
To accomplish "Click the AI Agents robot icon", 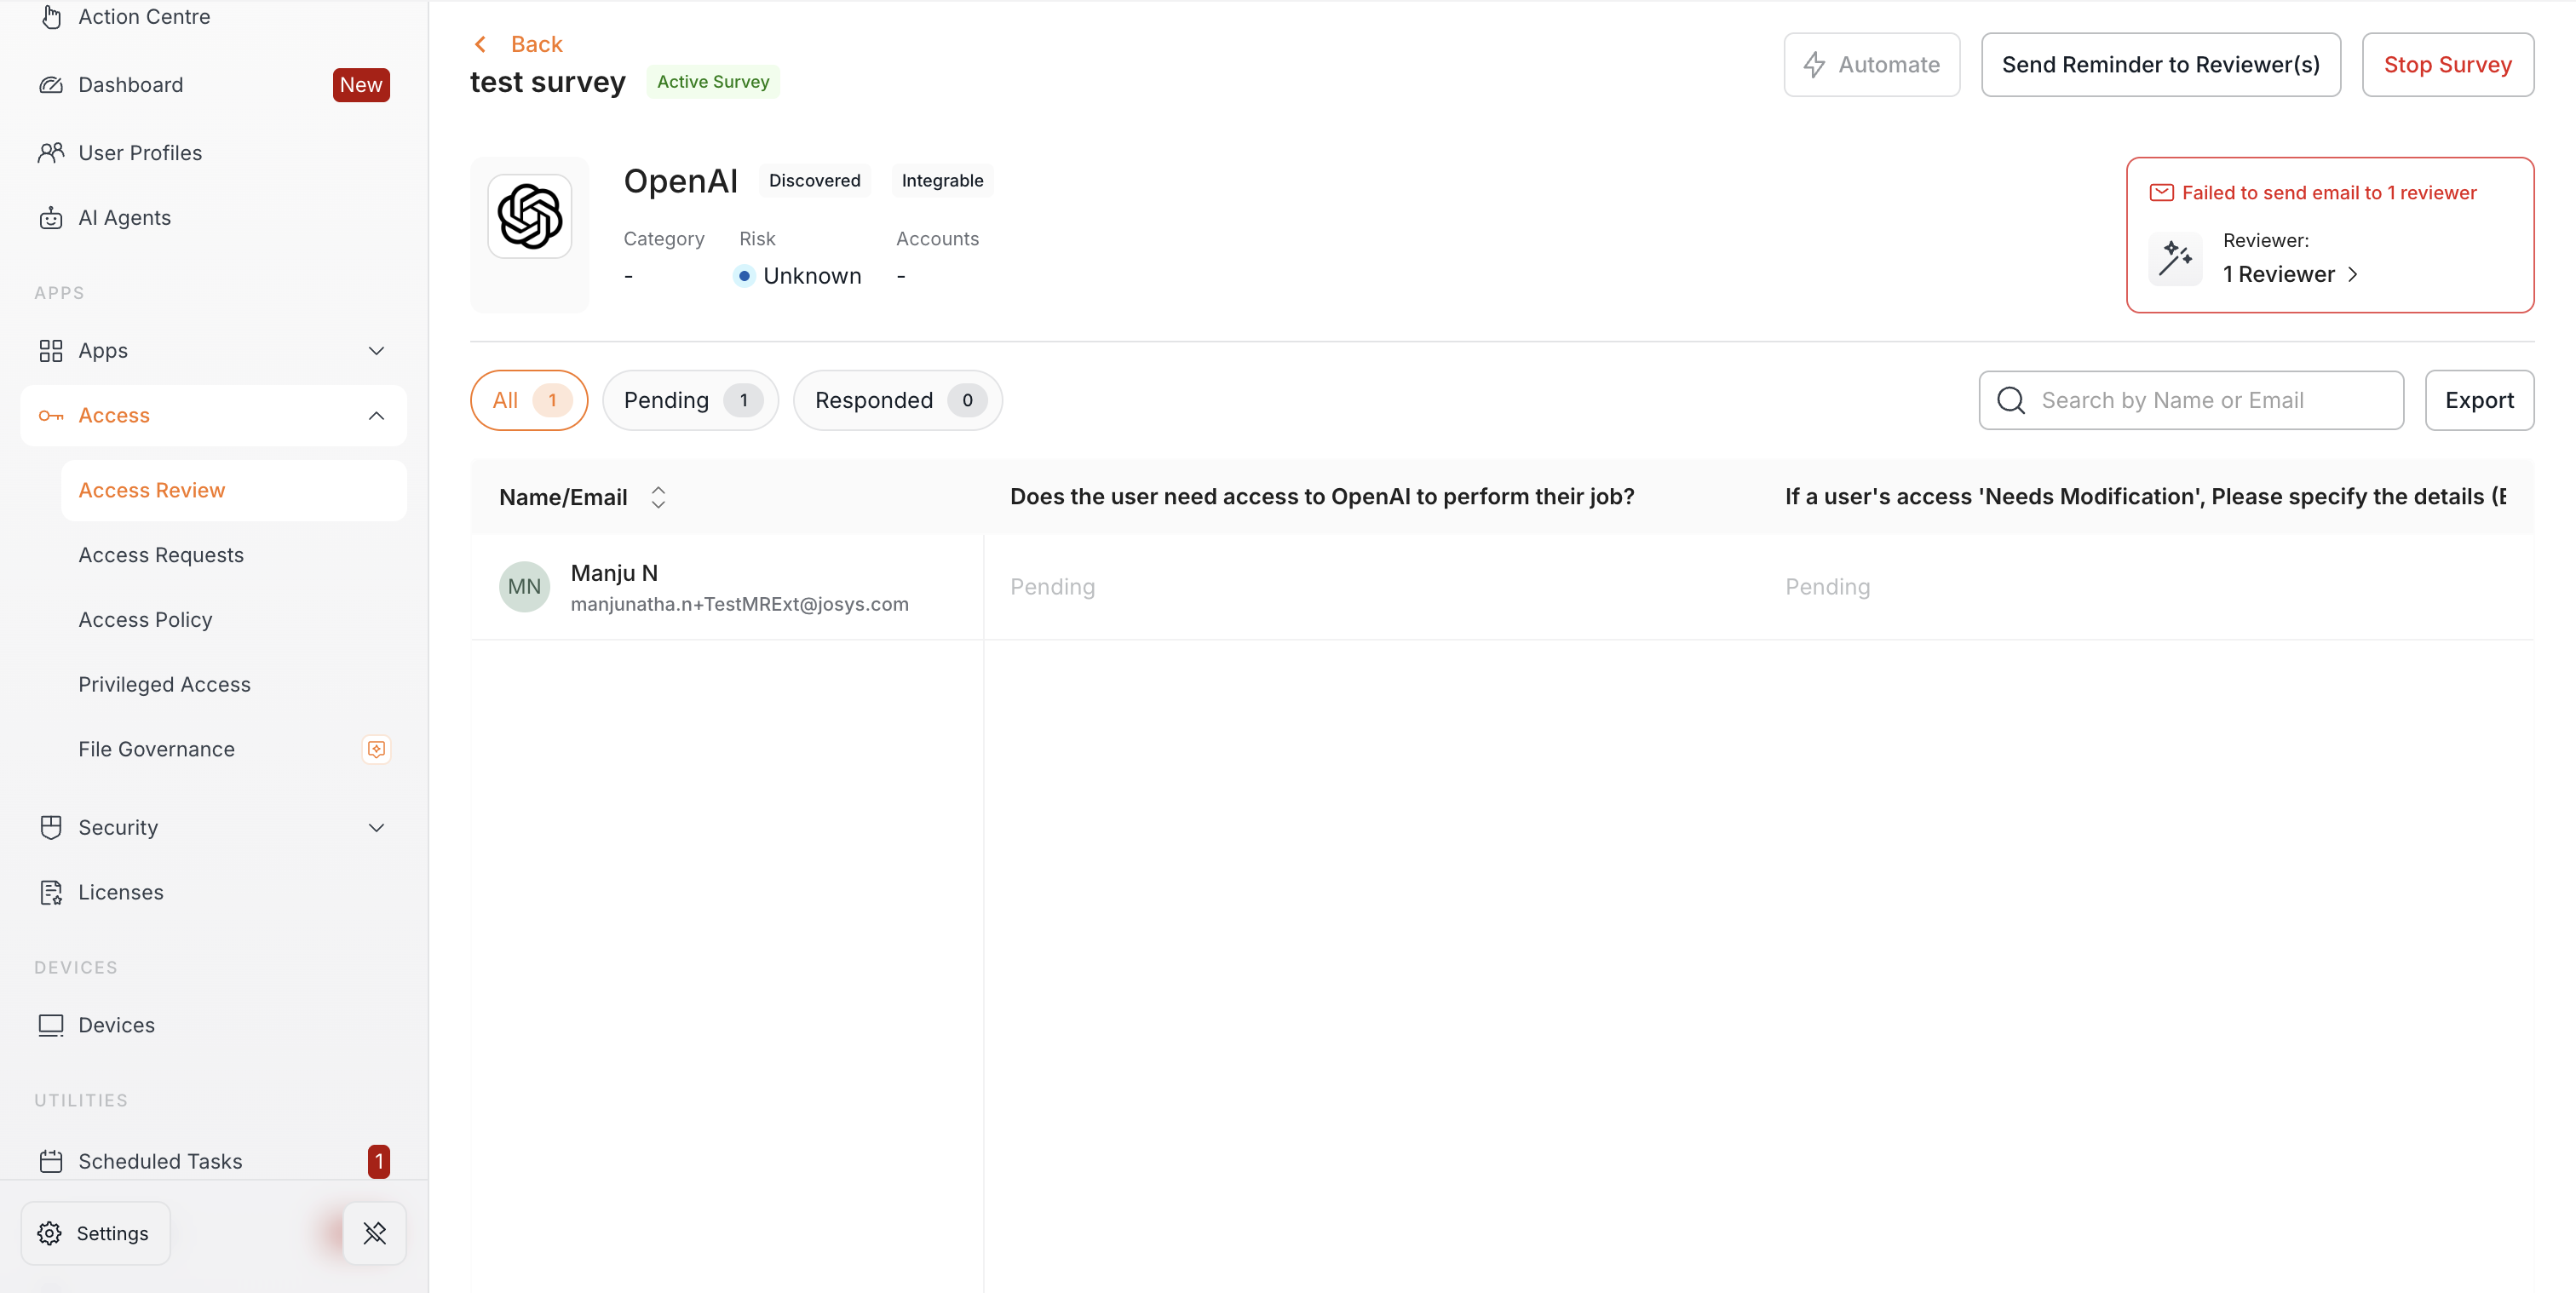I will pyautogui.click(x=51, y=218).
